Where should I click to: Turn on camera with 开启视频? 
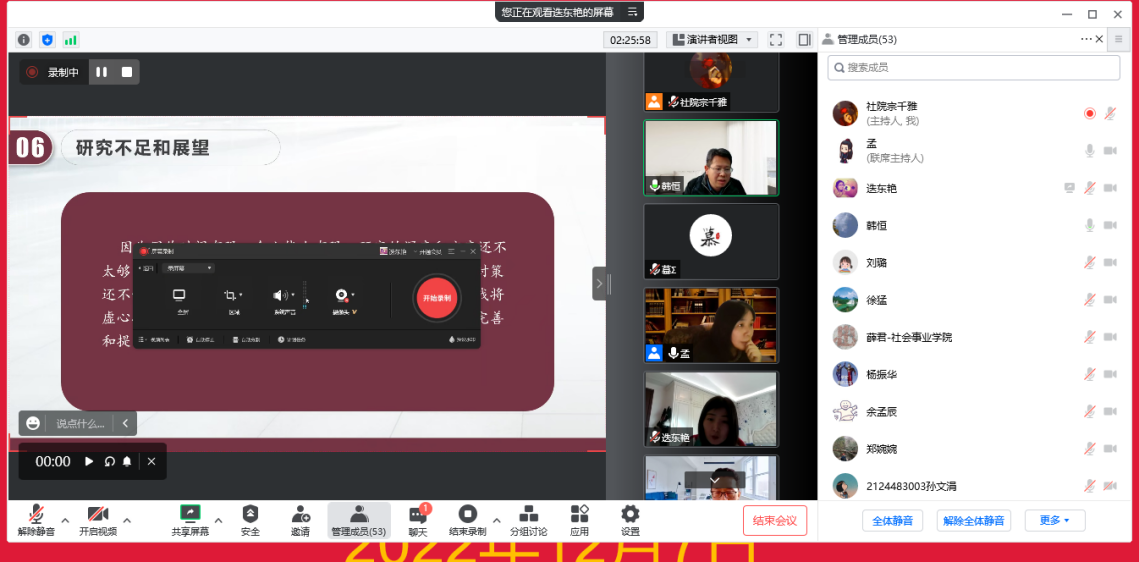pyautogui.click(x=98, y=514)
